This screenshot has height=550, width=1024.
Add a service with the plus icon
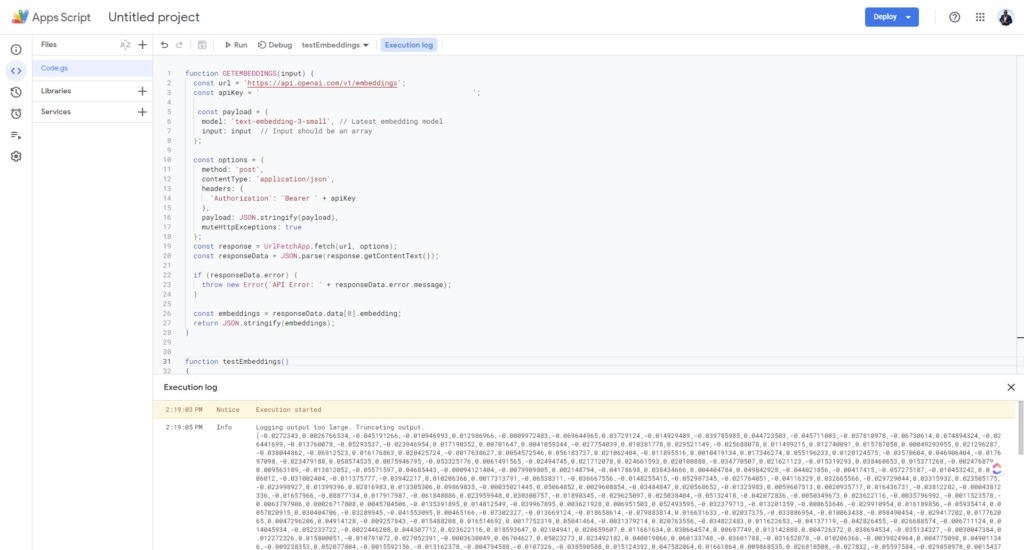(x=142, y=112)
